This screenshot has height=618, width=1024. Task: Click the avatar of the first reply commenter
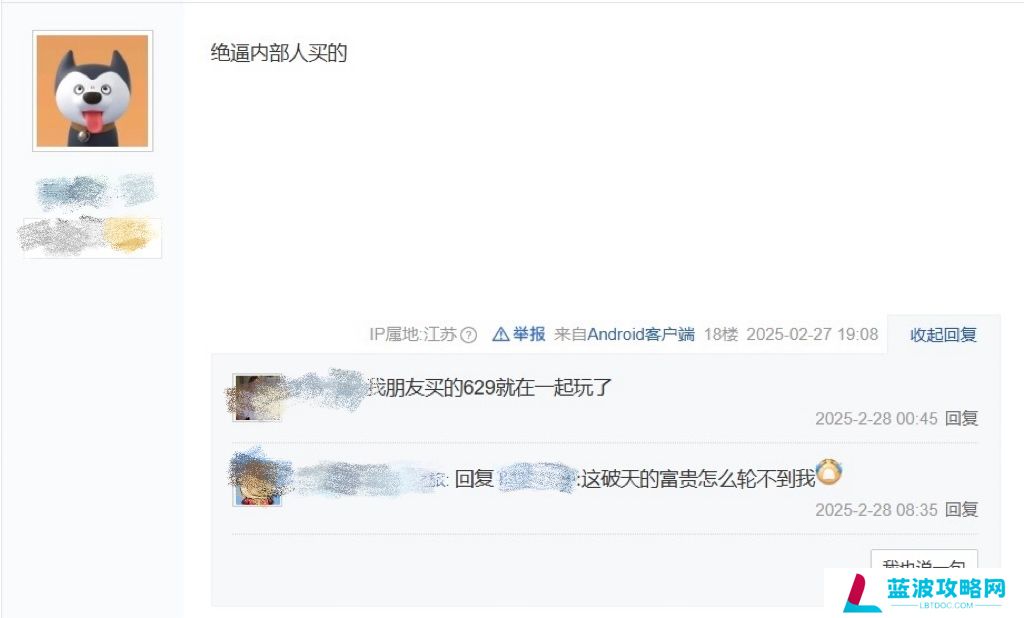[258, 398]
